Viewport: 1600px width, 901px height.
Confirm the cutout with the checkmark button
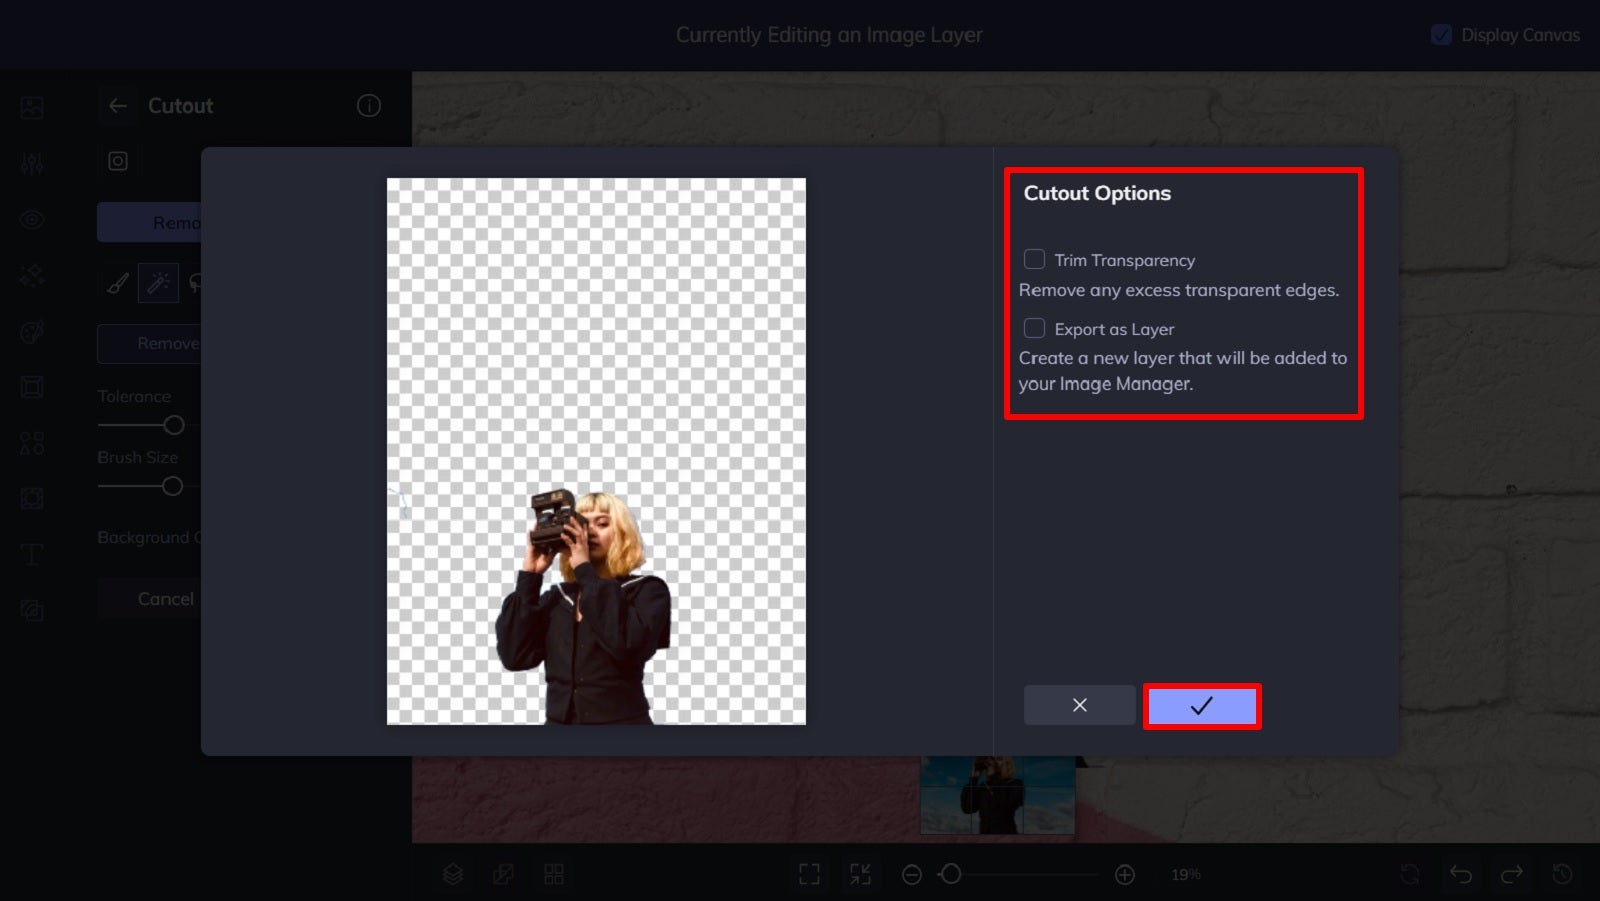(1202, 706)
